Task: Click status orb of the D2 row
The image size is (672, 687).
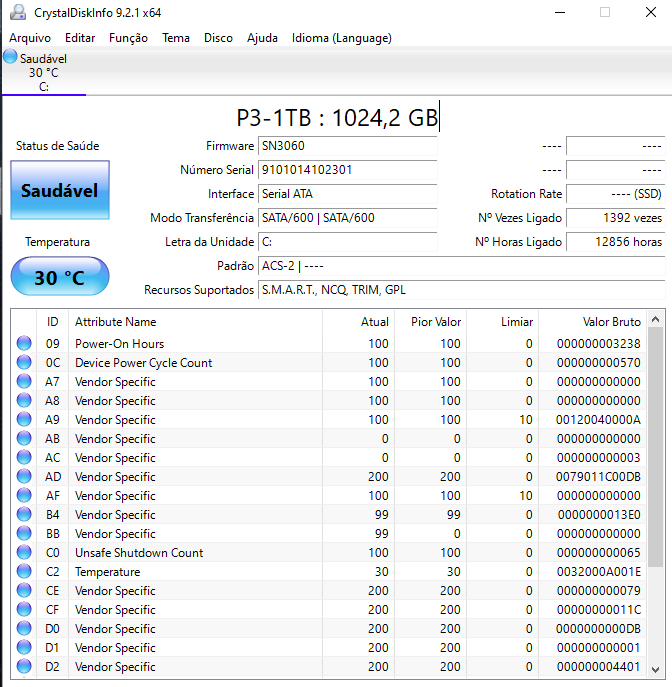Action: tap(24, 666)
